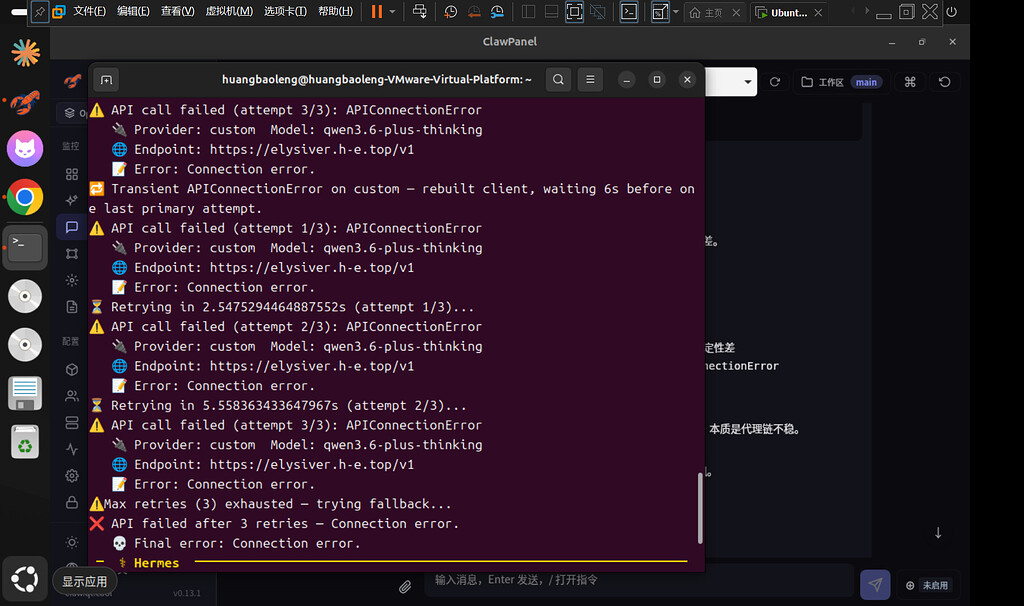The width and height of the screenshot is (1024, 606).
Task: Click the 未启用 status button
Action: pyautogui.click(x=927, y=585)
